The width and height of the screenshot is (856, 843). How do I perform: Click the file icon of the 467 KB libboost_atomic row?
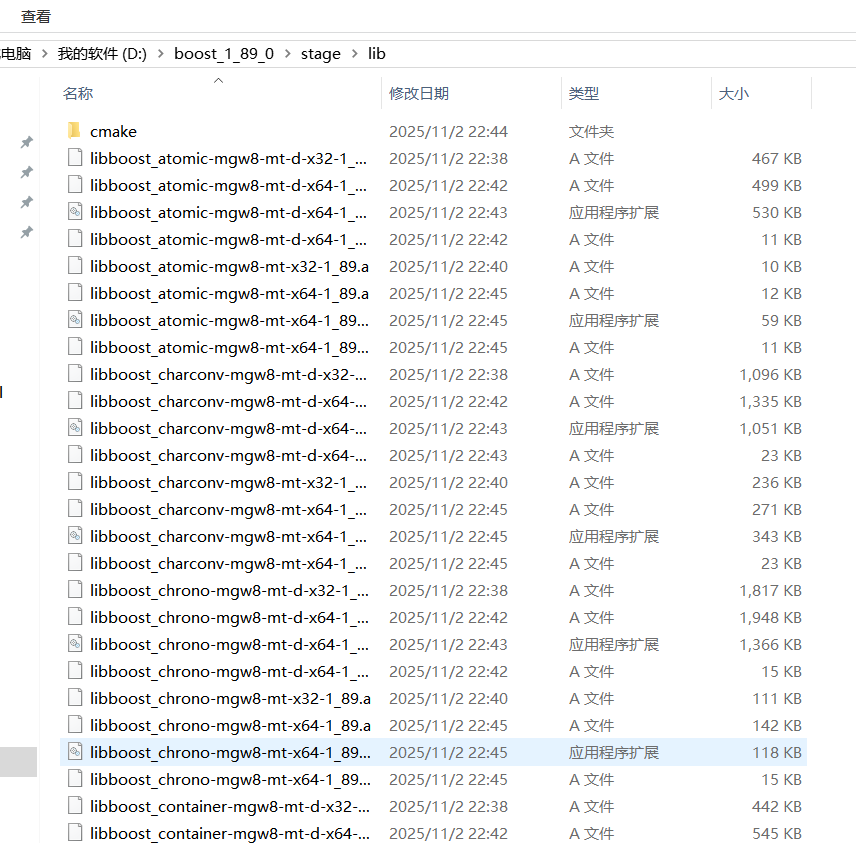click(x=75, y=158)
